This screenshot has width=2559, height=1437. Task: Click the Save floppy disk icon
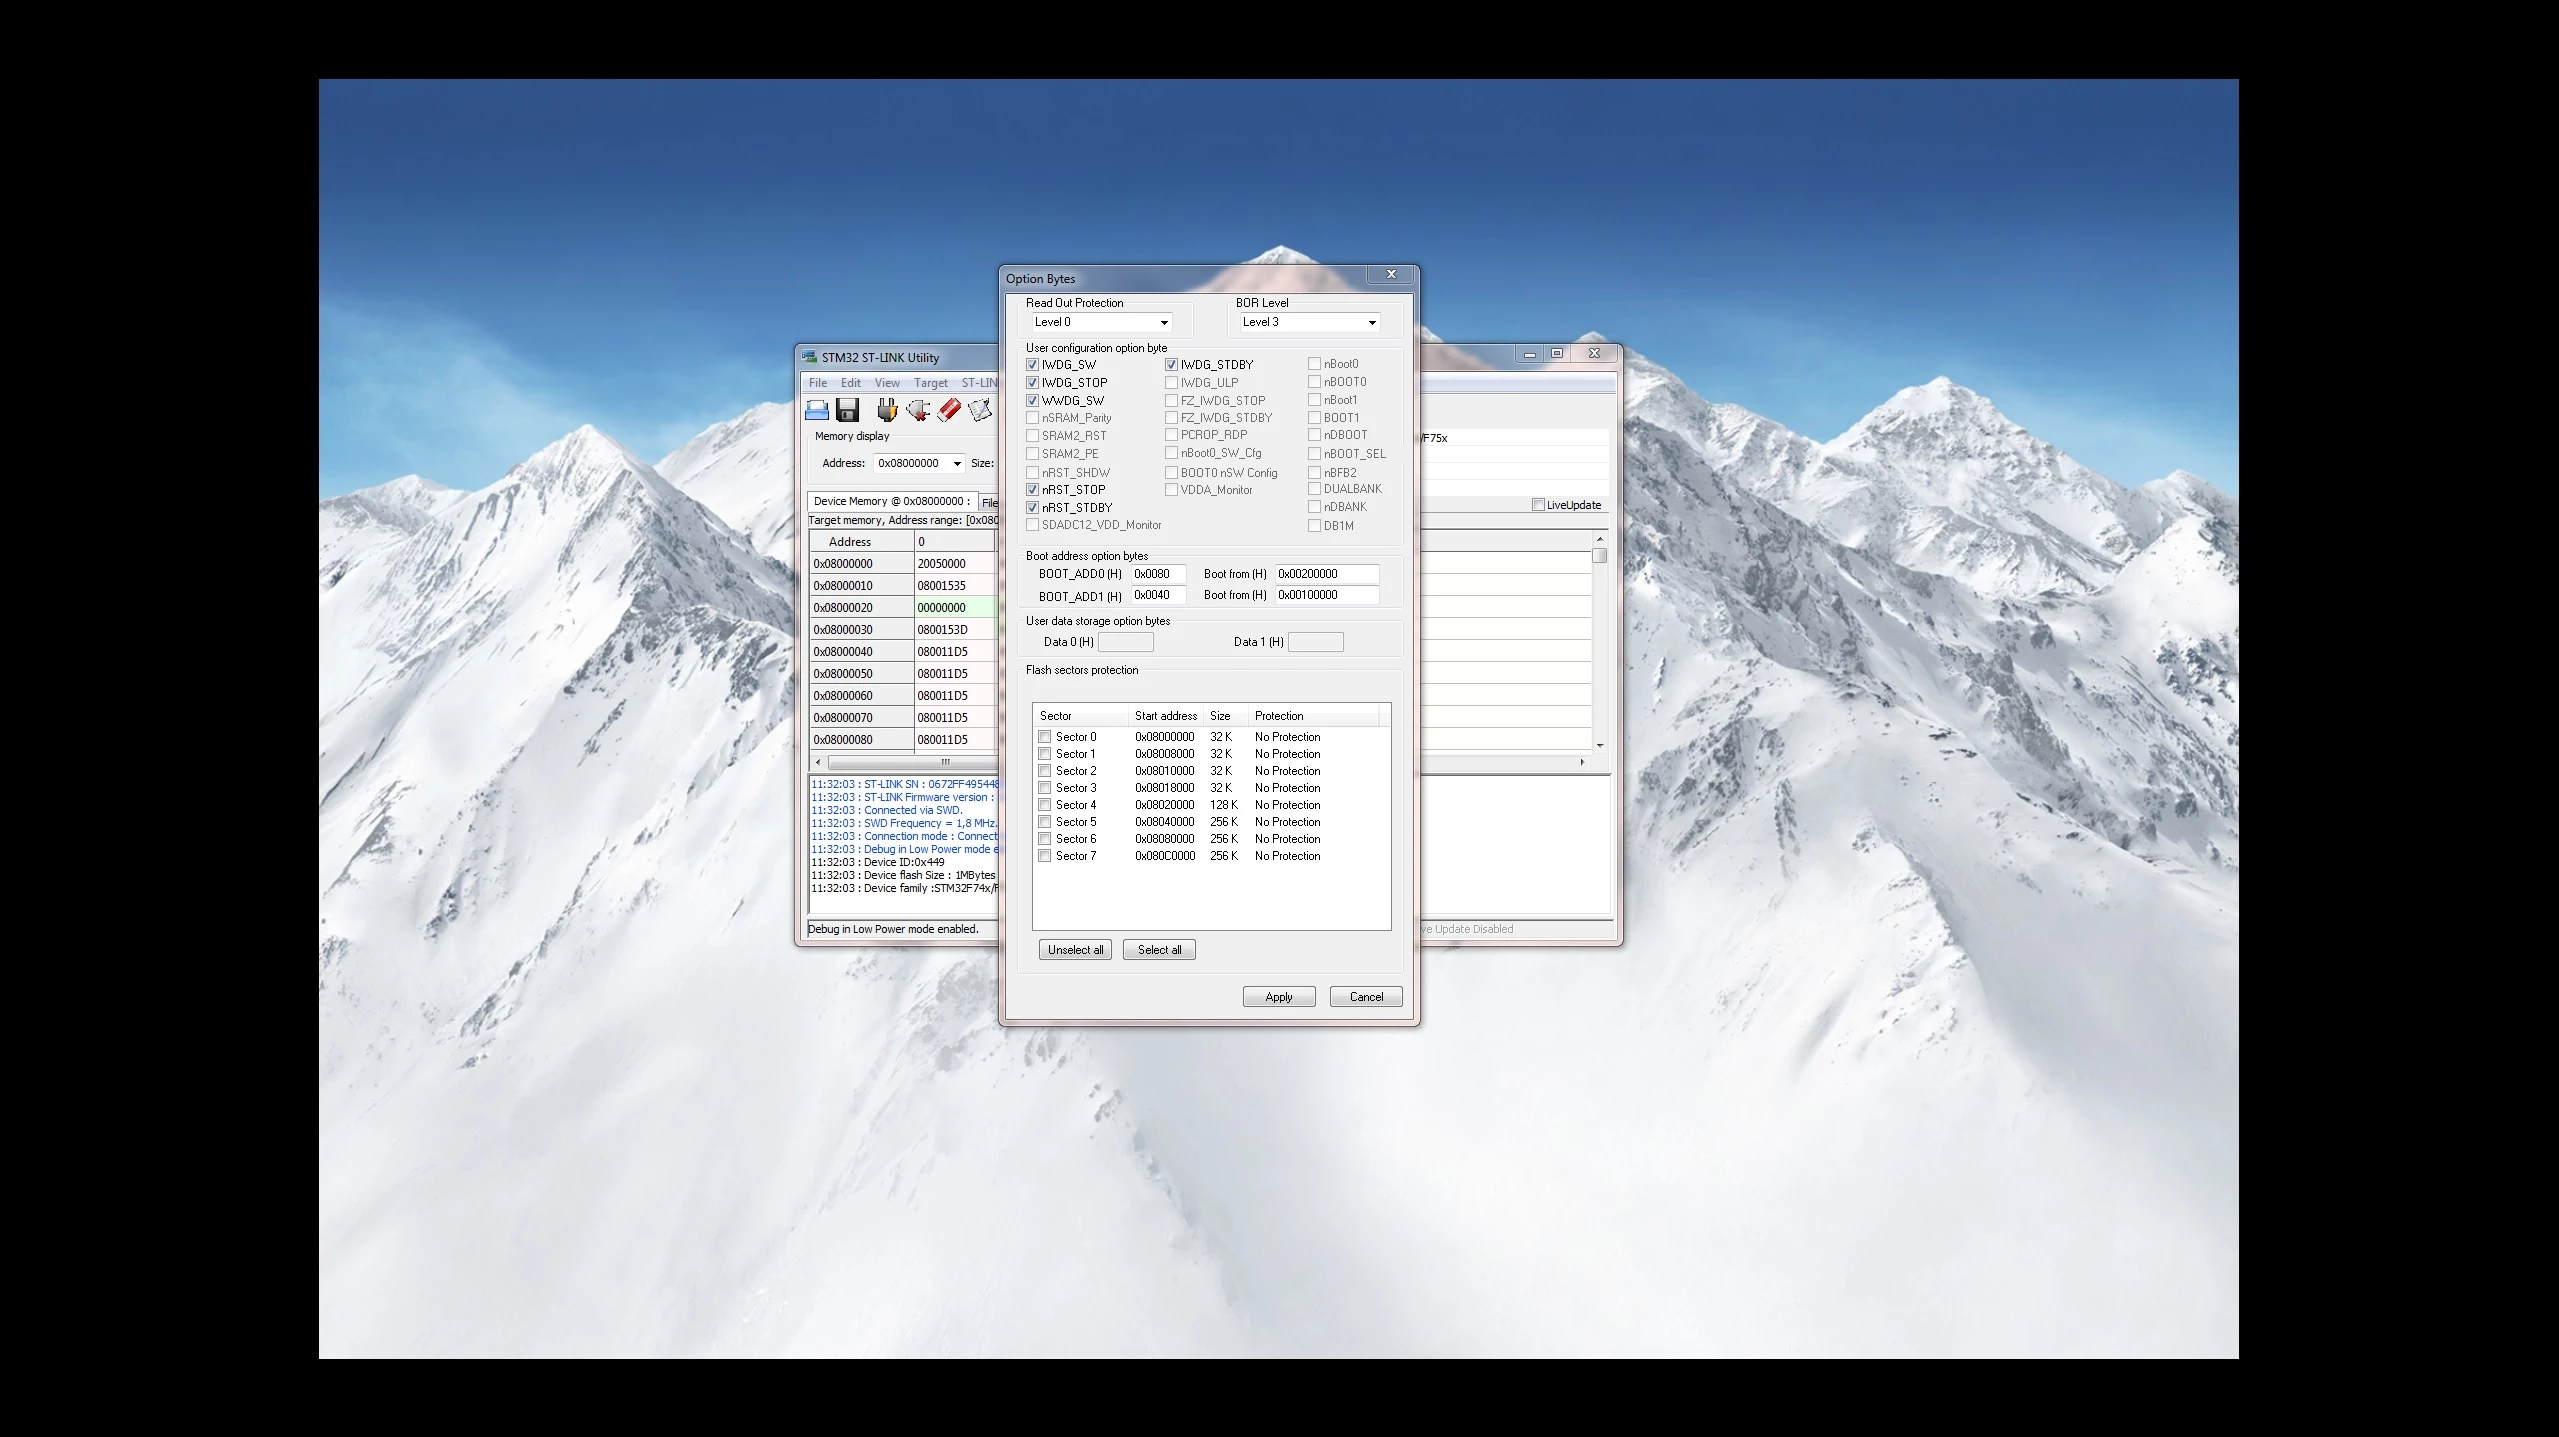coord(848,410)
